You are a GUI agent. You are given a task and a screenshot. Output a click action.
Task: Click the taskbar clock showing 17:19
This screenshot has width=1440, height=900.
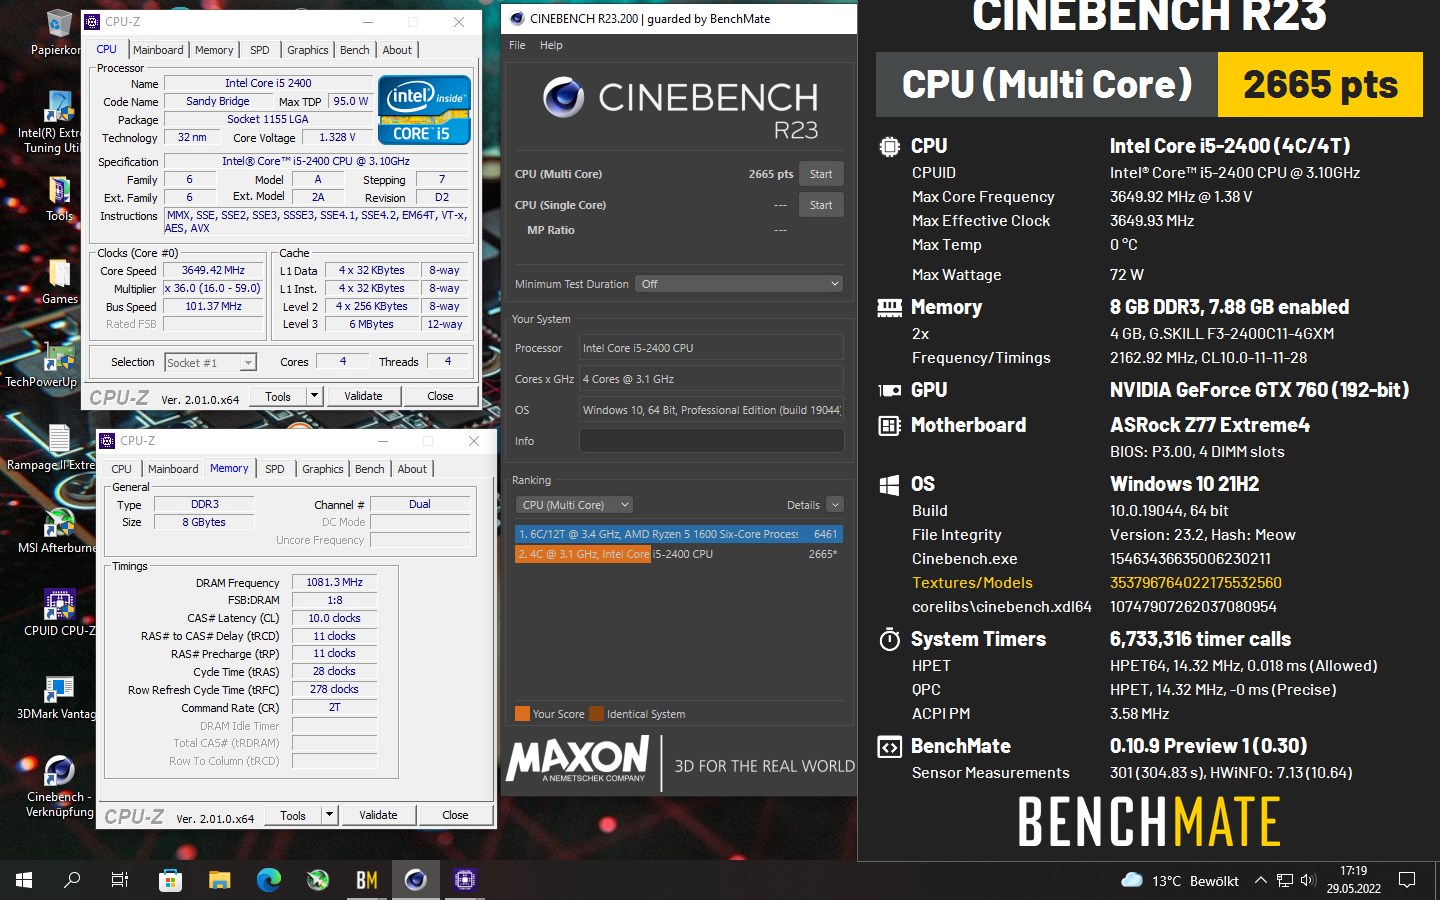1353,880
